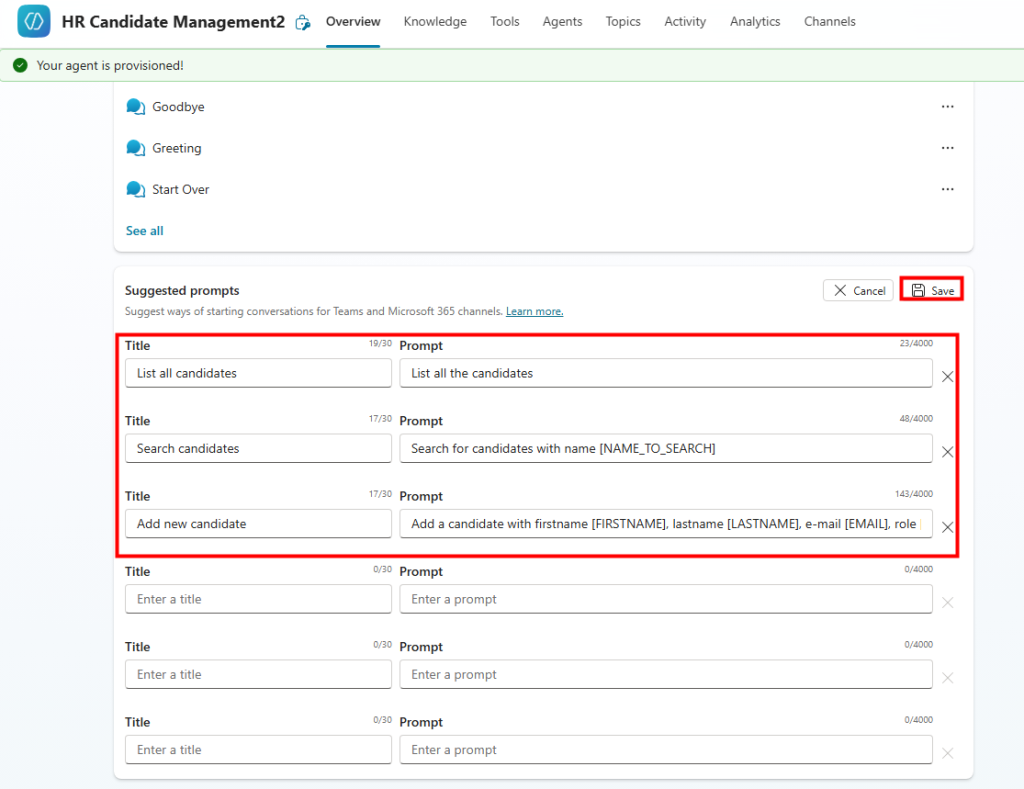Open the Analytics tab
This screenshot has width=1024, height=789.
[x=755, y=22]
